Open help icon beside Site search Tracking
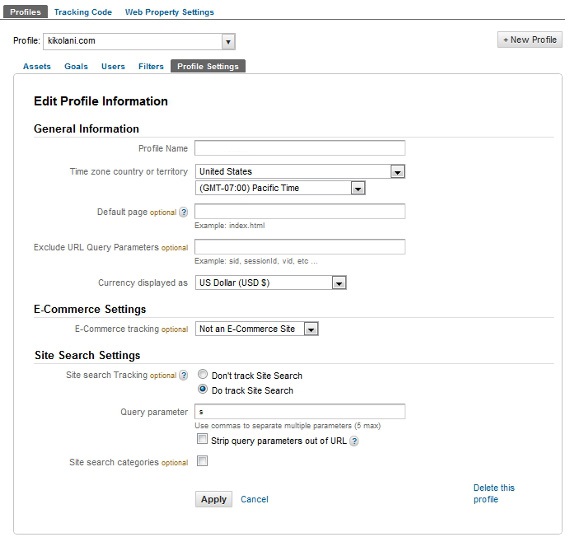Image resolution: width=570 pixels, height=537 pixels. coord(184,375)
